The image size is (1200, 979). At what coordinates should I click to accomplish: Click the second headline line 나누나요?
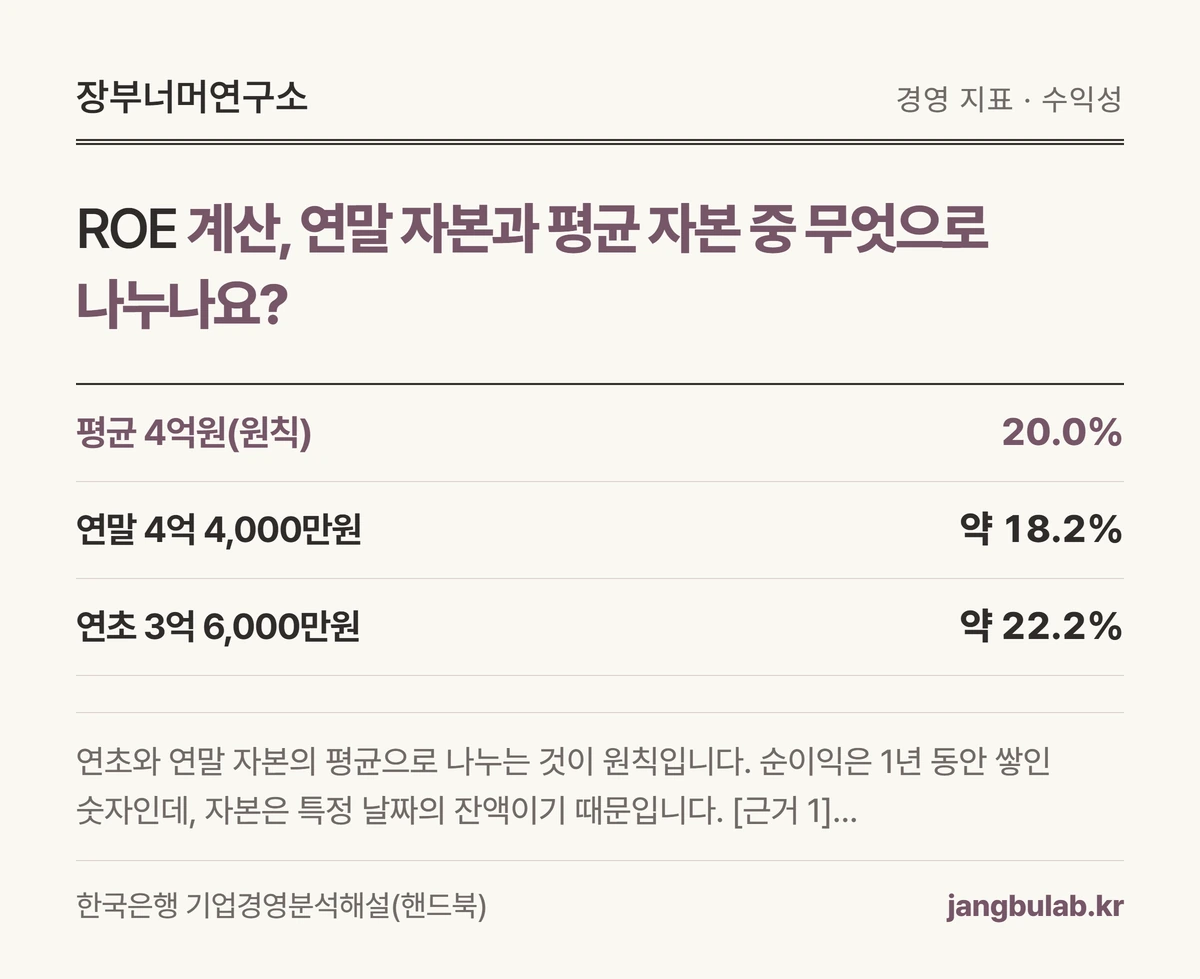click(177, 305)
